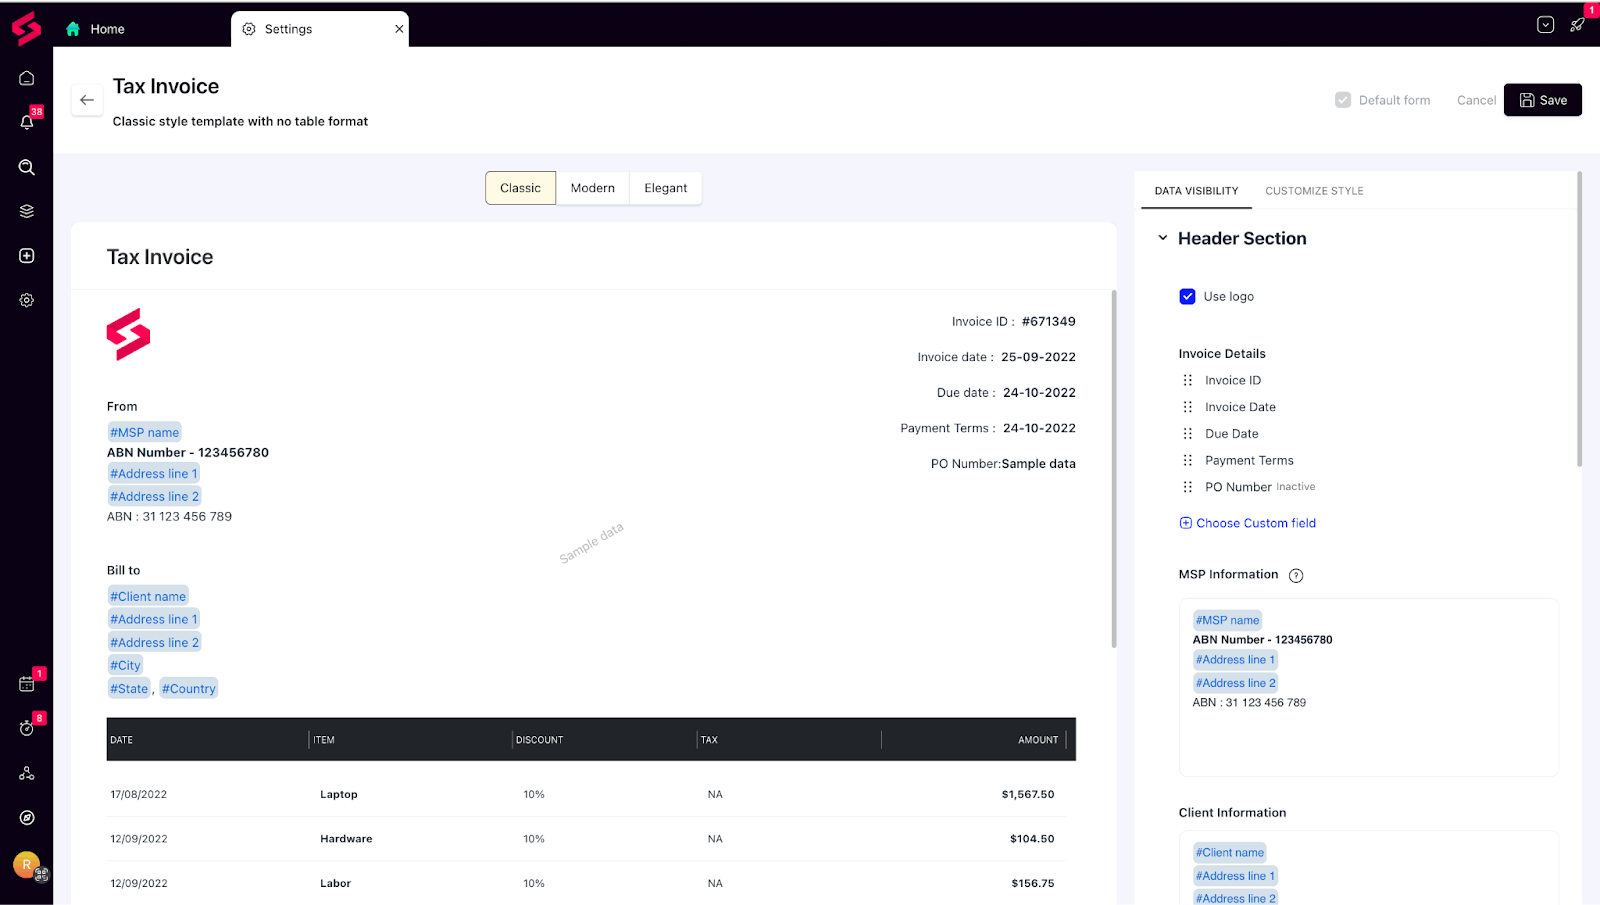Click the Tax Invoice heading in preview
The height and width of the screenshot is (905, 1600).
click(x=160, y=257)
